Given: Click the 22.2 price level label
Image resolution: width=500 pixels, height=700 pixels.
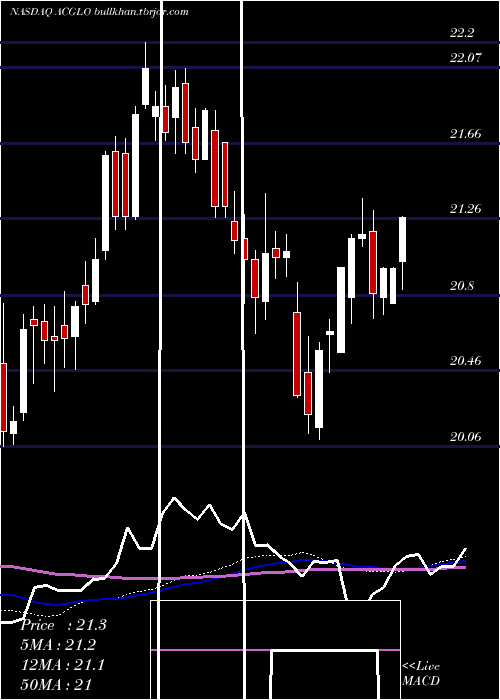Looking at the screenshot, I should pyautogui.click(x=462, y=33).
